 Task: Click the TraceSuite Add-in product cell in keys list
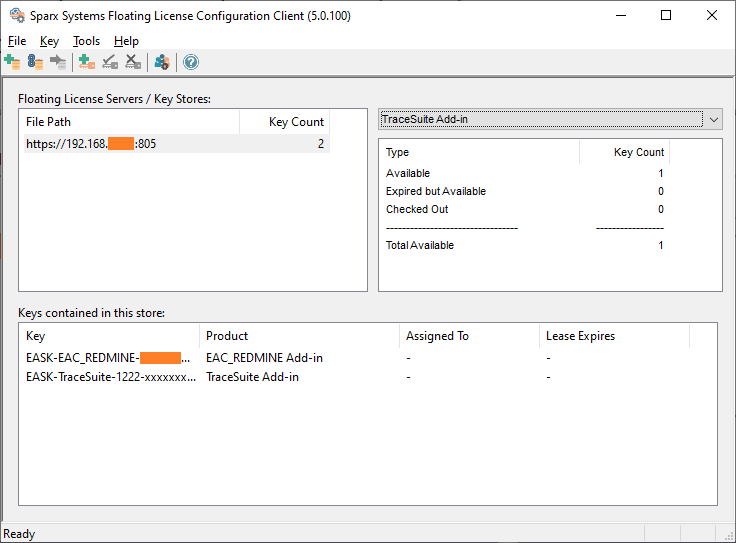coord(252,377)
